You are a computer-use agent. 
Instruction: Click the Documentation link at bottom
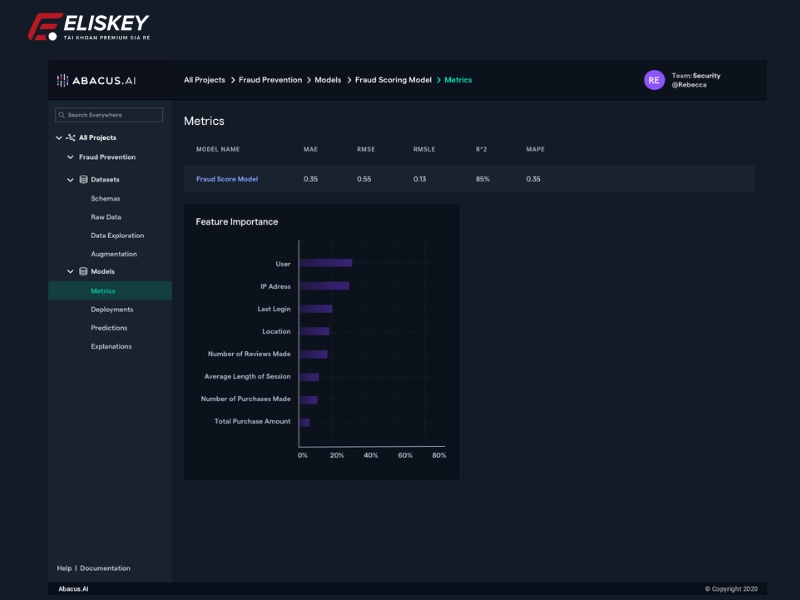105,568
